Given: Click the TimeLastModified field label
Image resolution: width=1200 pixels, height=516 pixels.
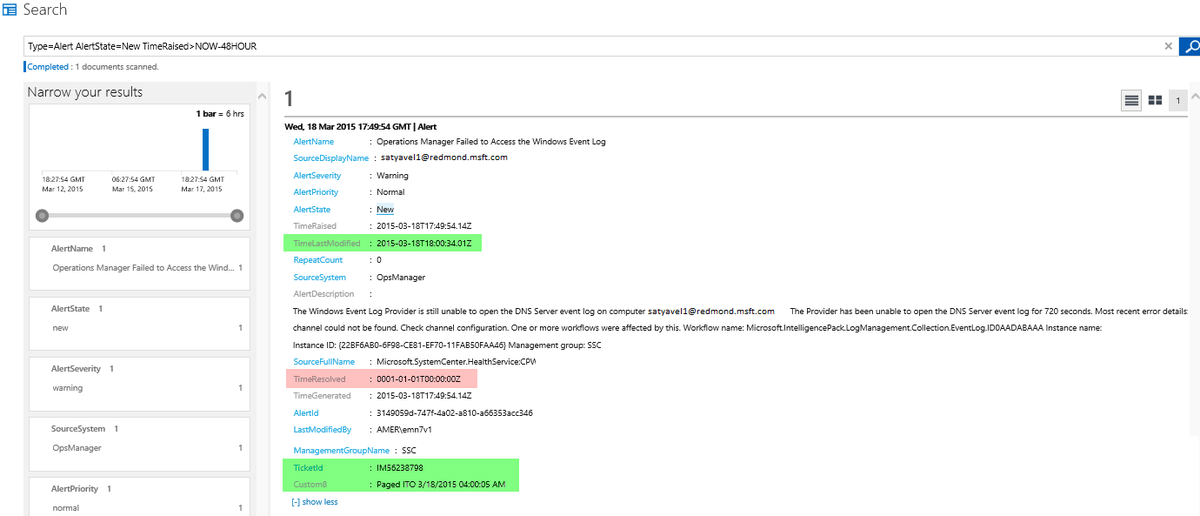Looking at the screenshot, I should coord(327,243).
